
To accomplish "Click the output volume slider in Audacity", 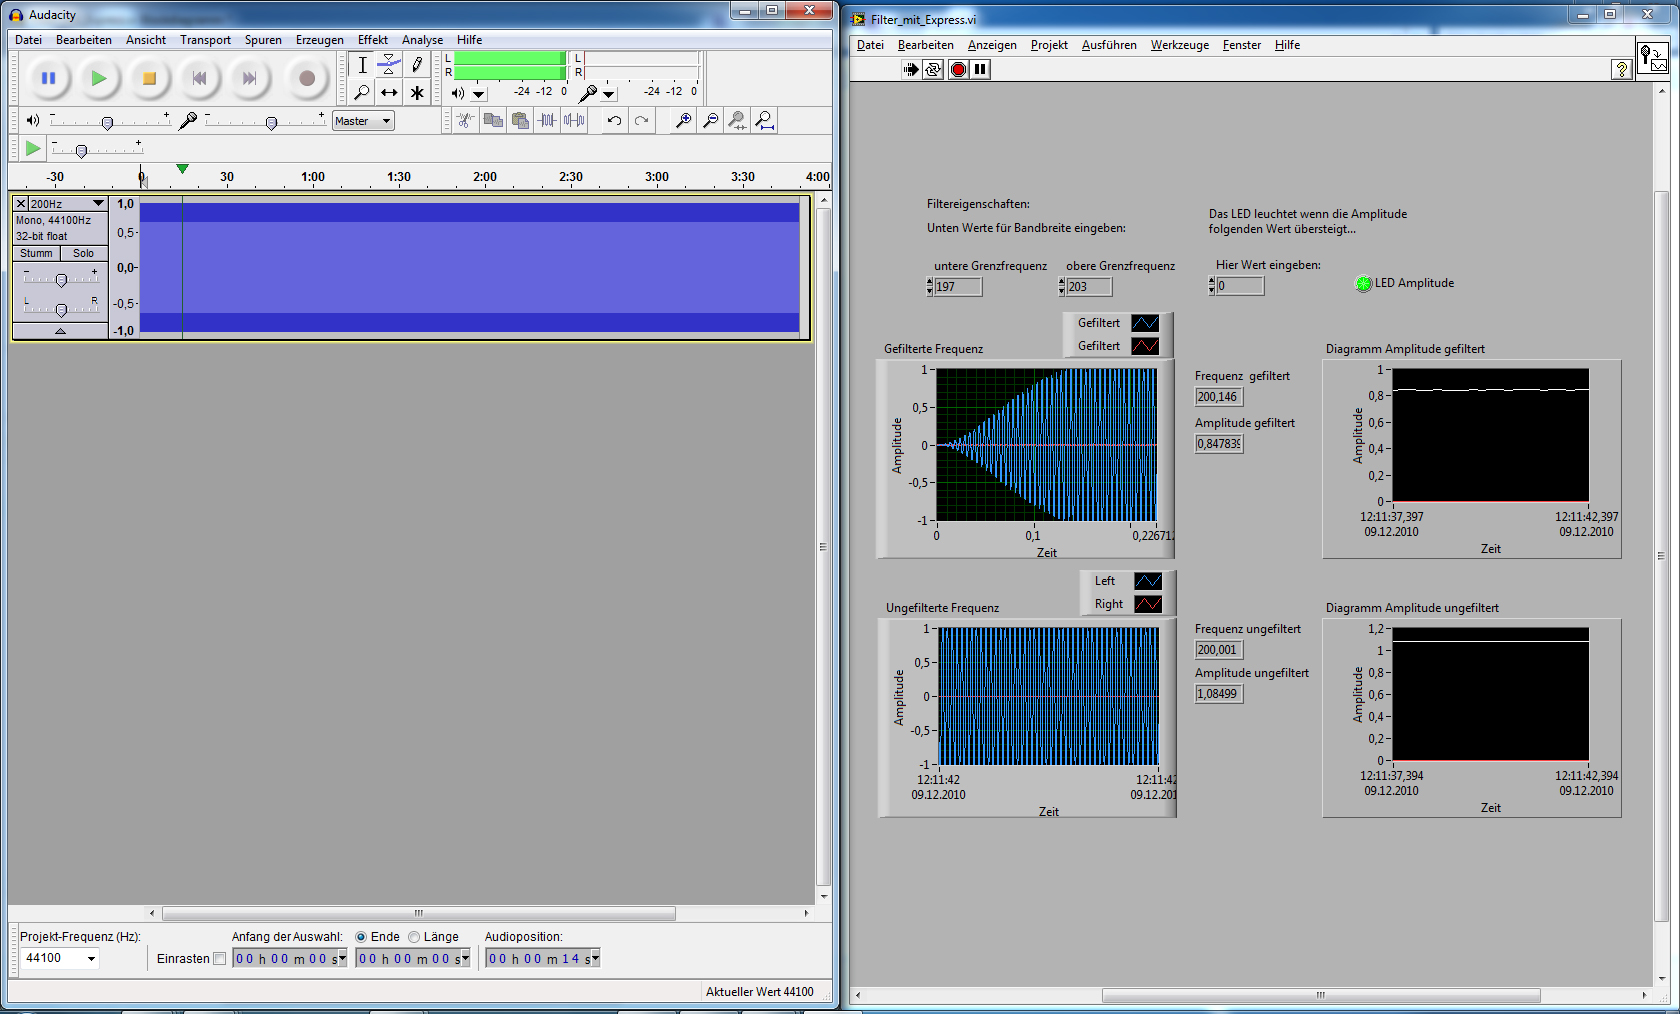I will 108,122.
